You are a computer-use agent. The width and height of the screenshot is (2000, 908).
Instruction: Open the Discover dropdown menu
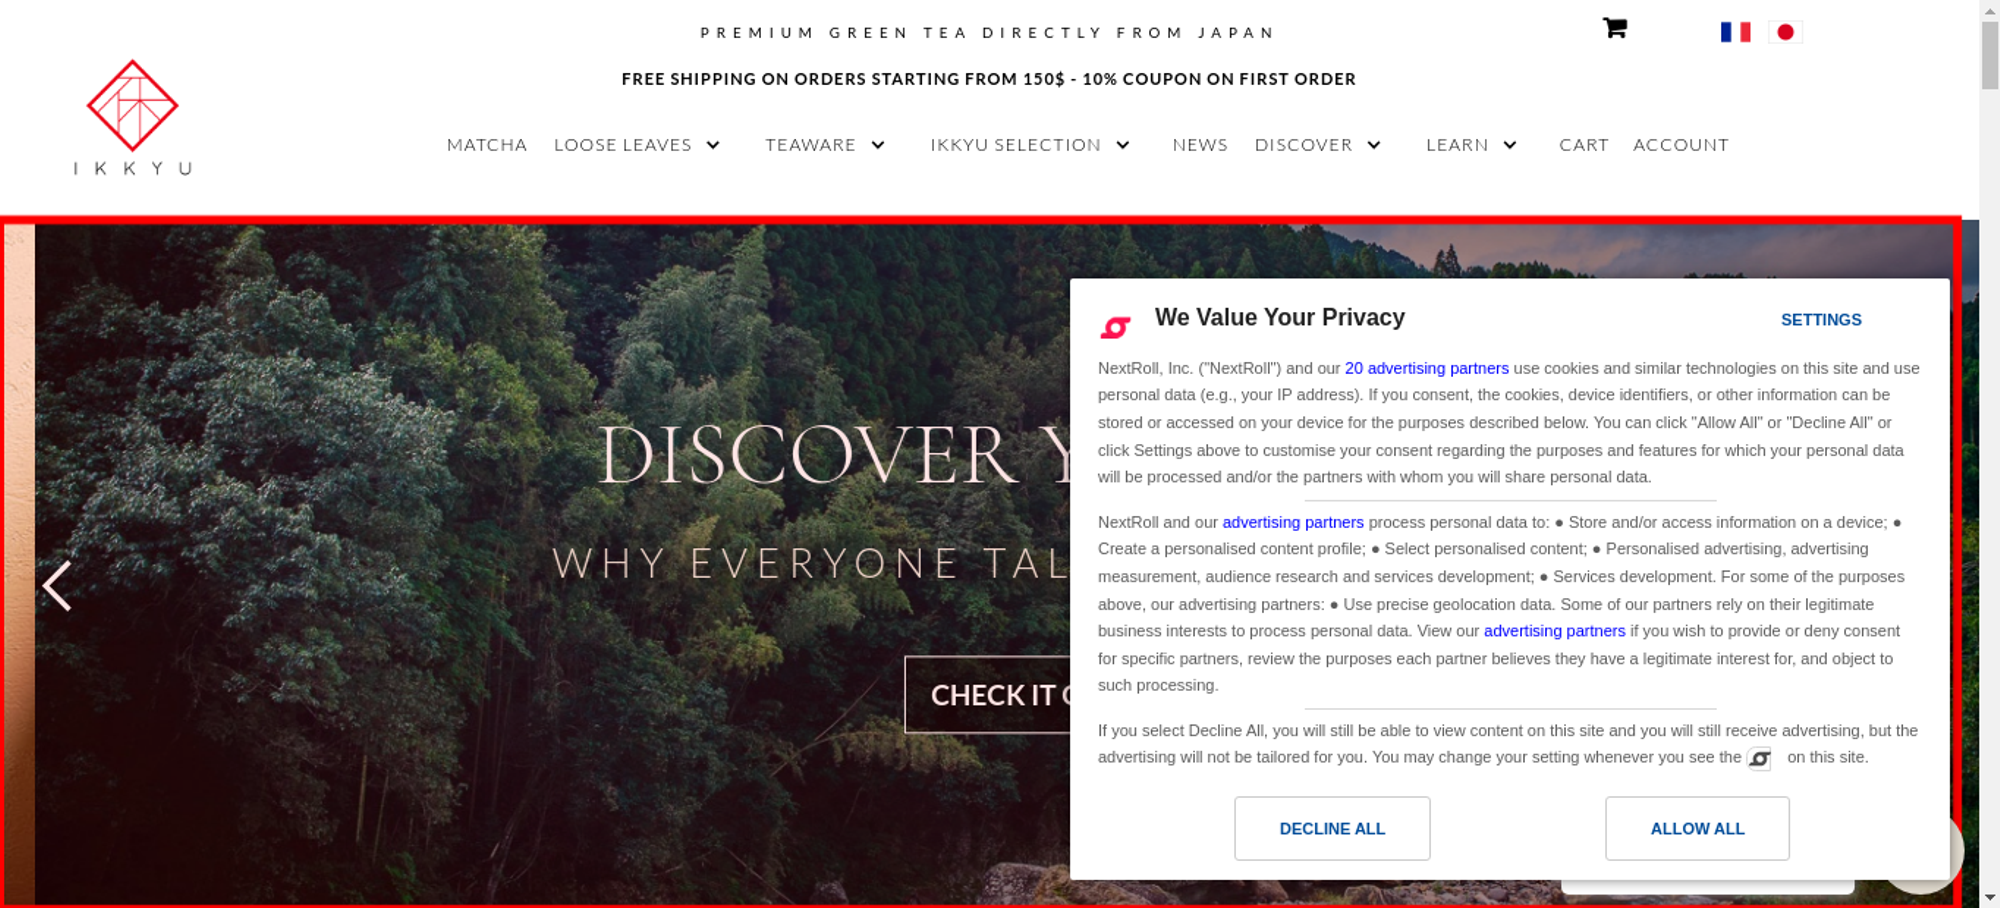pyautogui.click(x=1318, y=145)
